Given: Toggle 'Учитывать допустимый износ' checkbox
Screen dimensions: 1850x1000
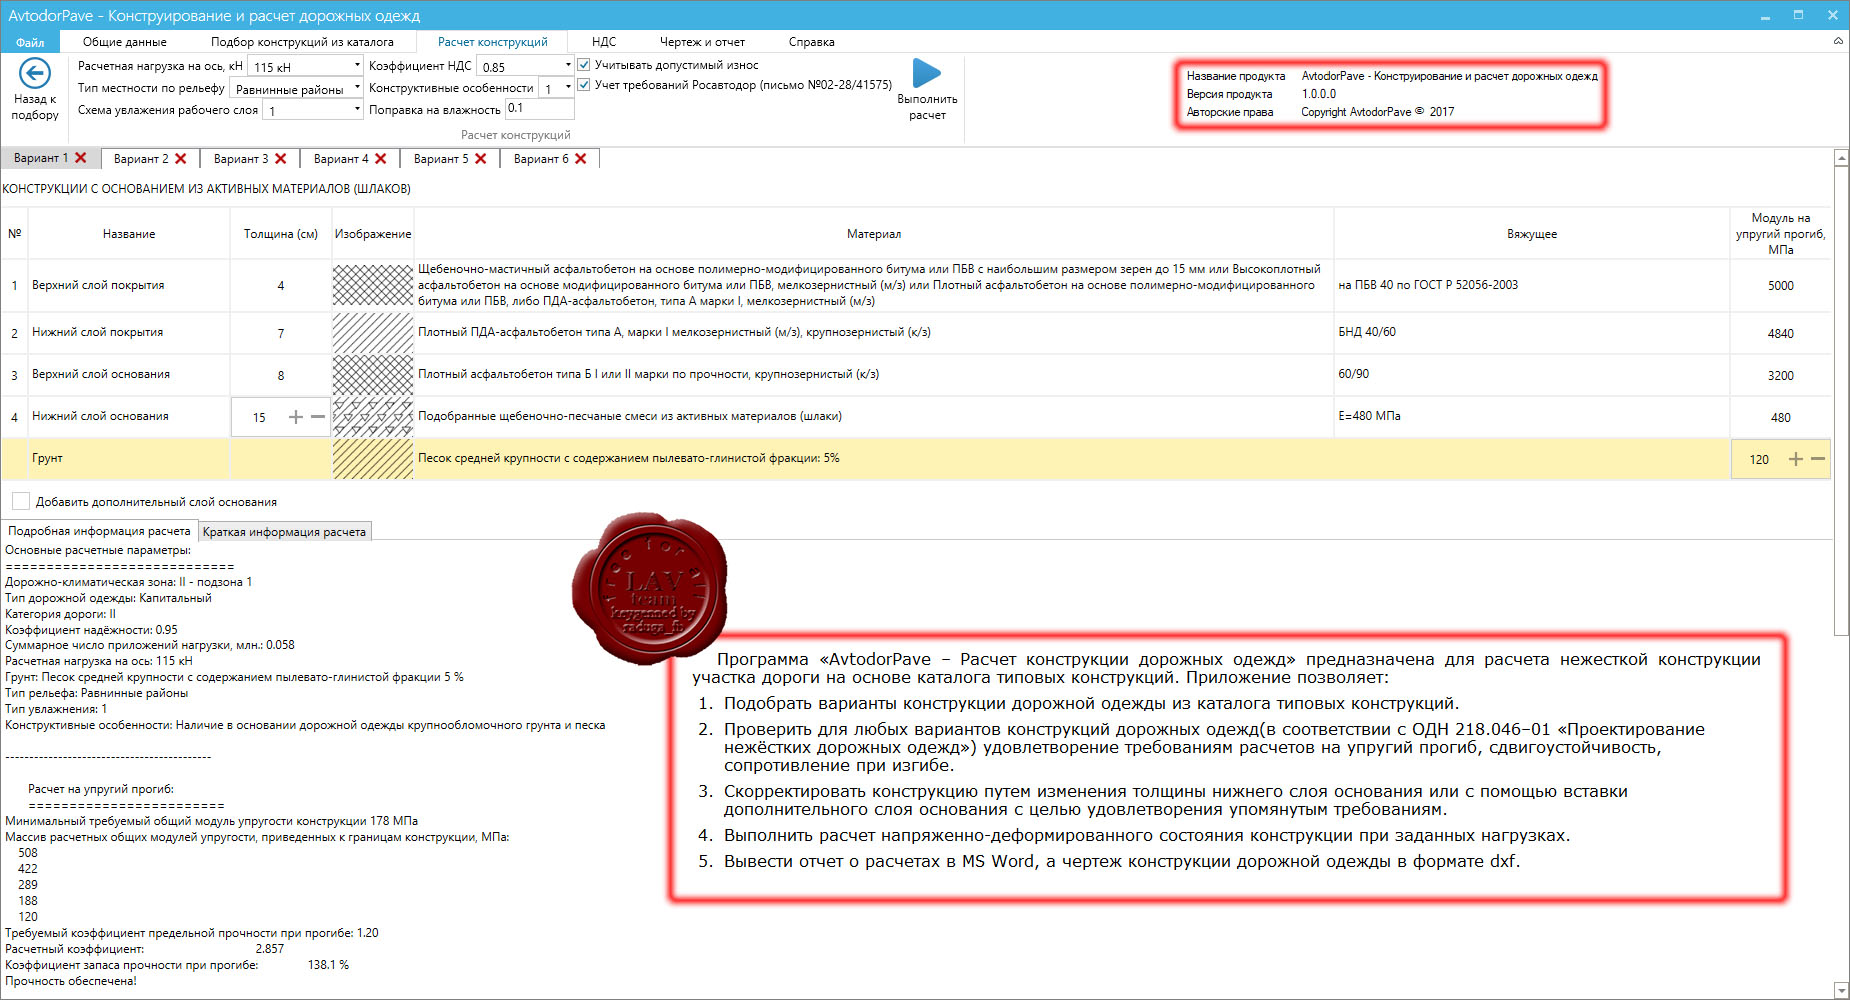Looking at the screenshot, I should click(584, 65).
